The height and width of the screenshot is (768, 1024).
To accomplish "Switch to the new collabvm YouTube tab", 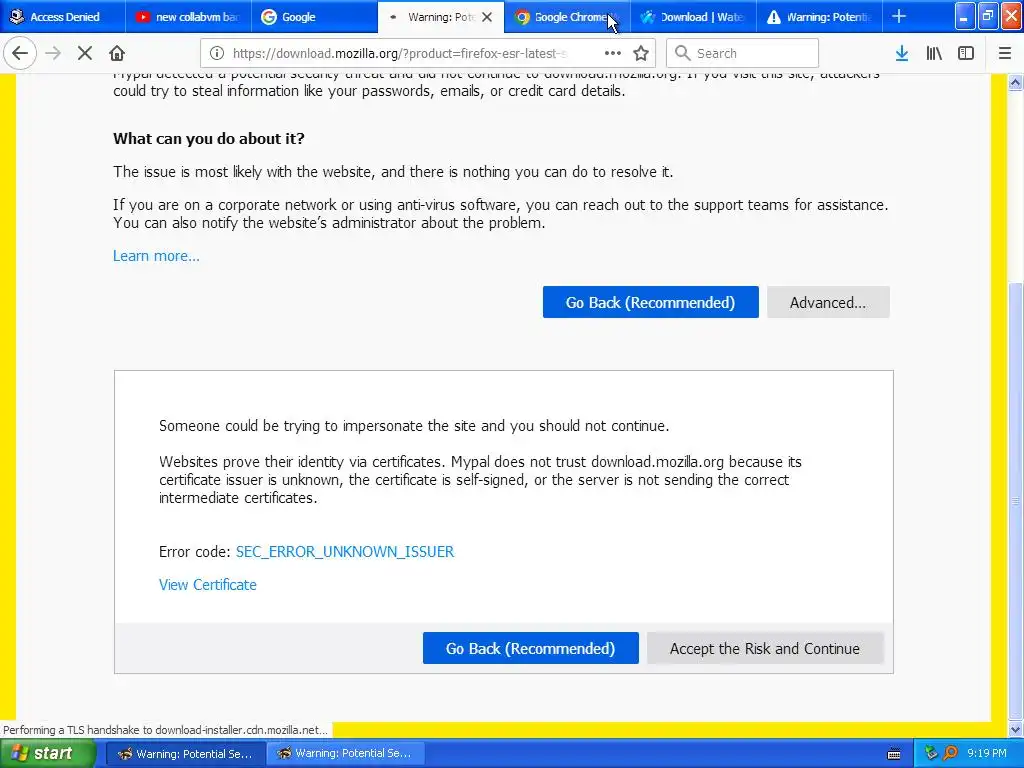I will 189,17.
